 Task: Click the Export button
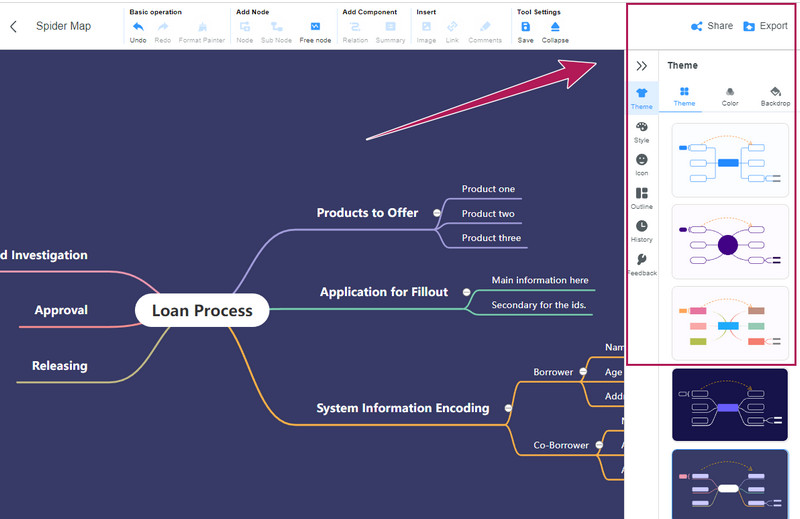(765, 26)
